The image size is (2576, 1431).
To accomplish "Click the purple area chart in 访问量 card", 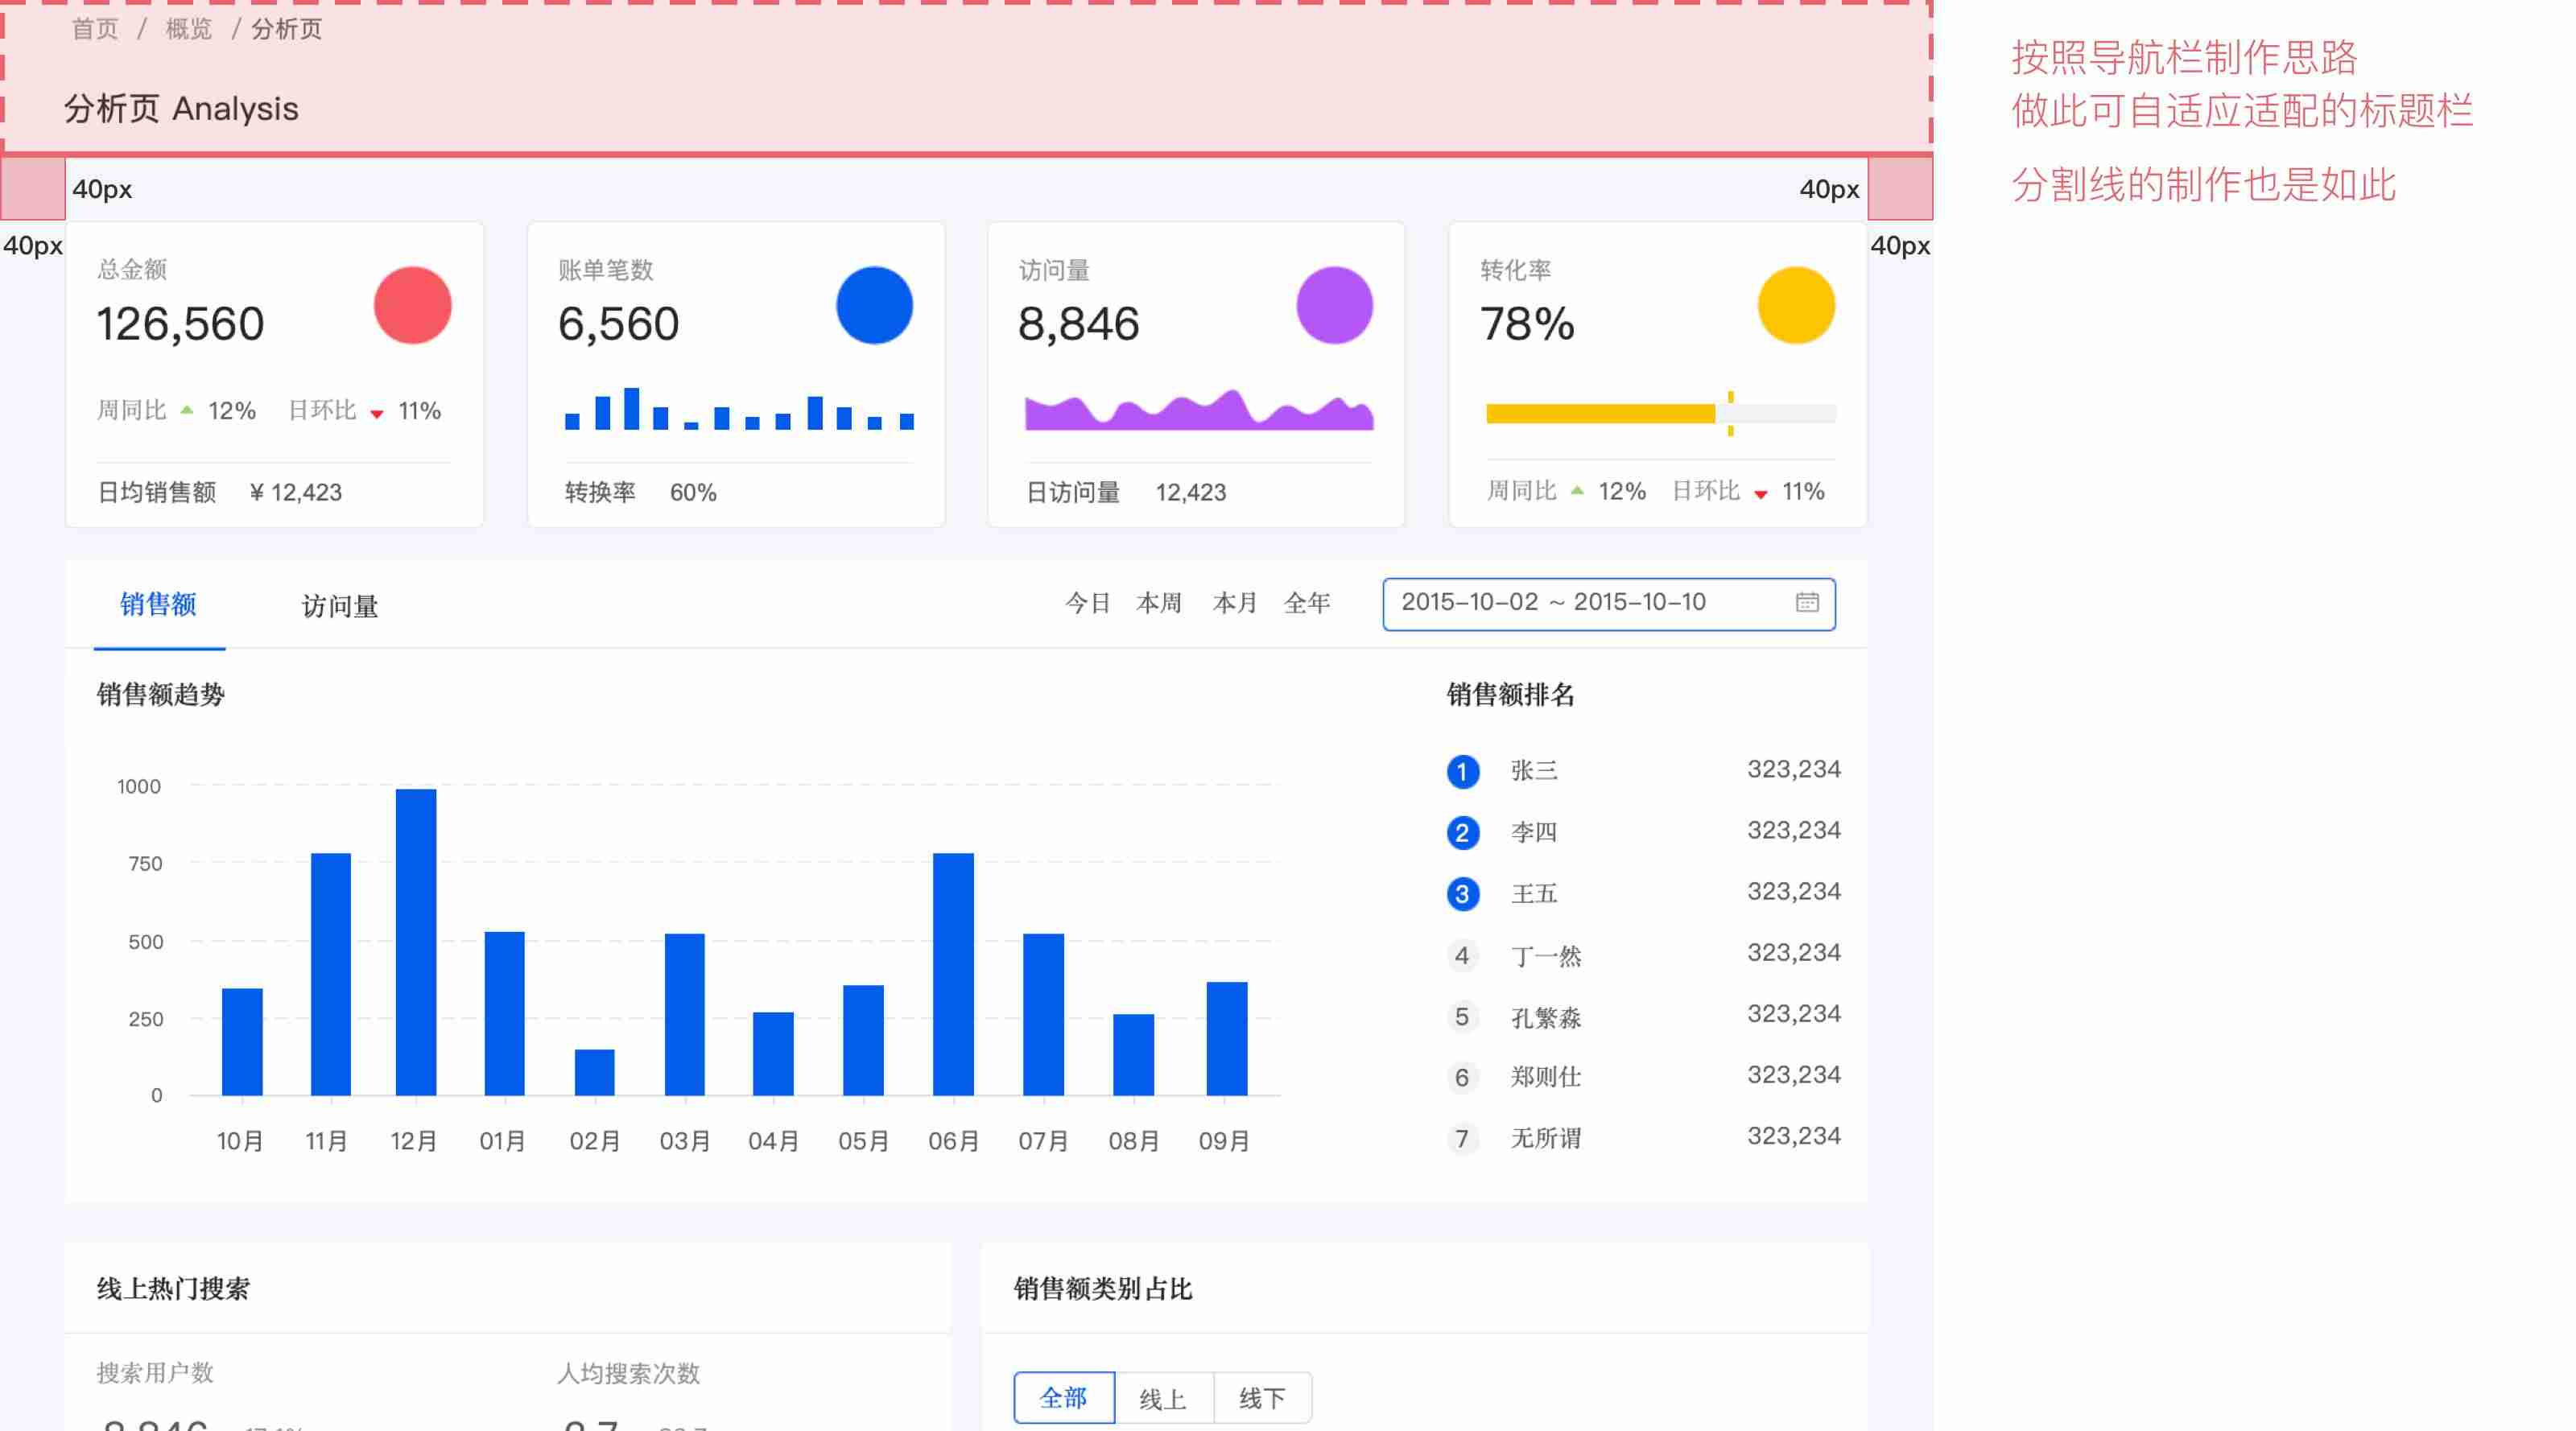I will [1199, 410].
